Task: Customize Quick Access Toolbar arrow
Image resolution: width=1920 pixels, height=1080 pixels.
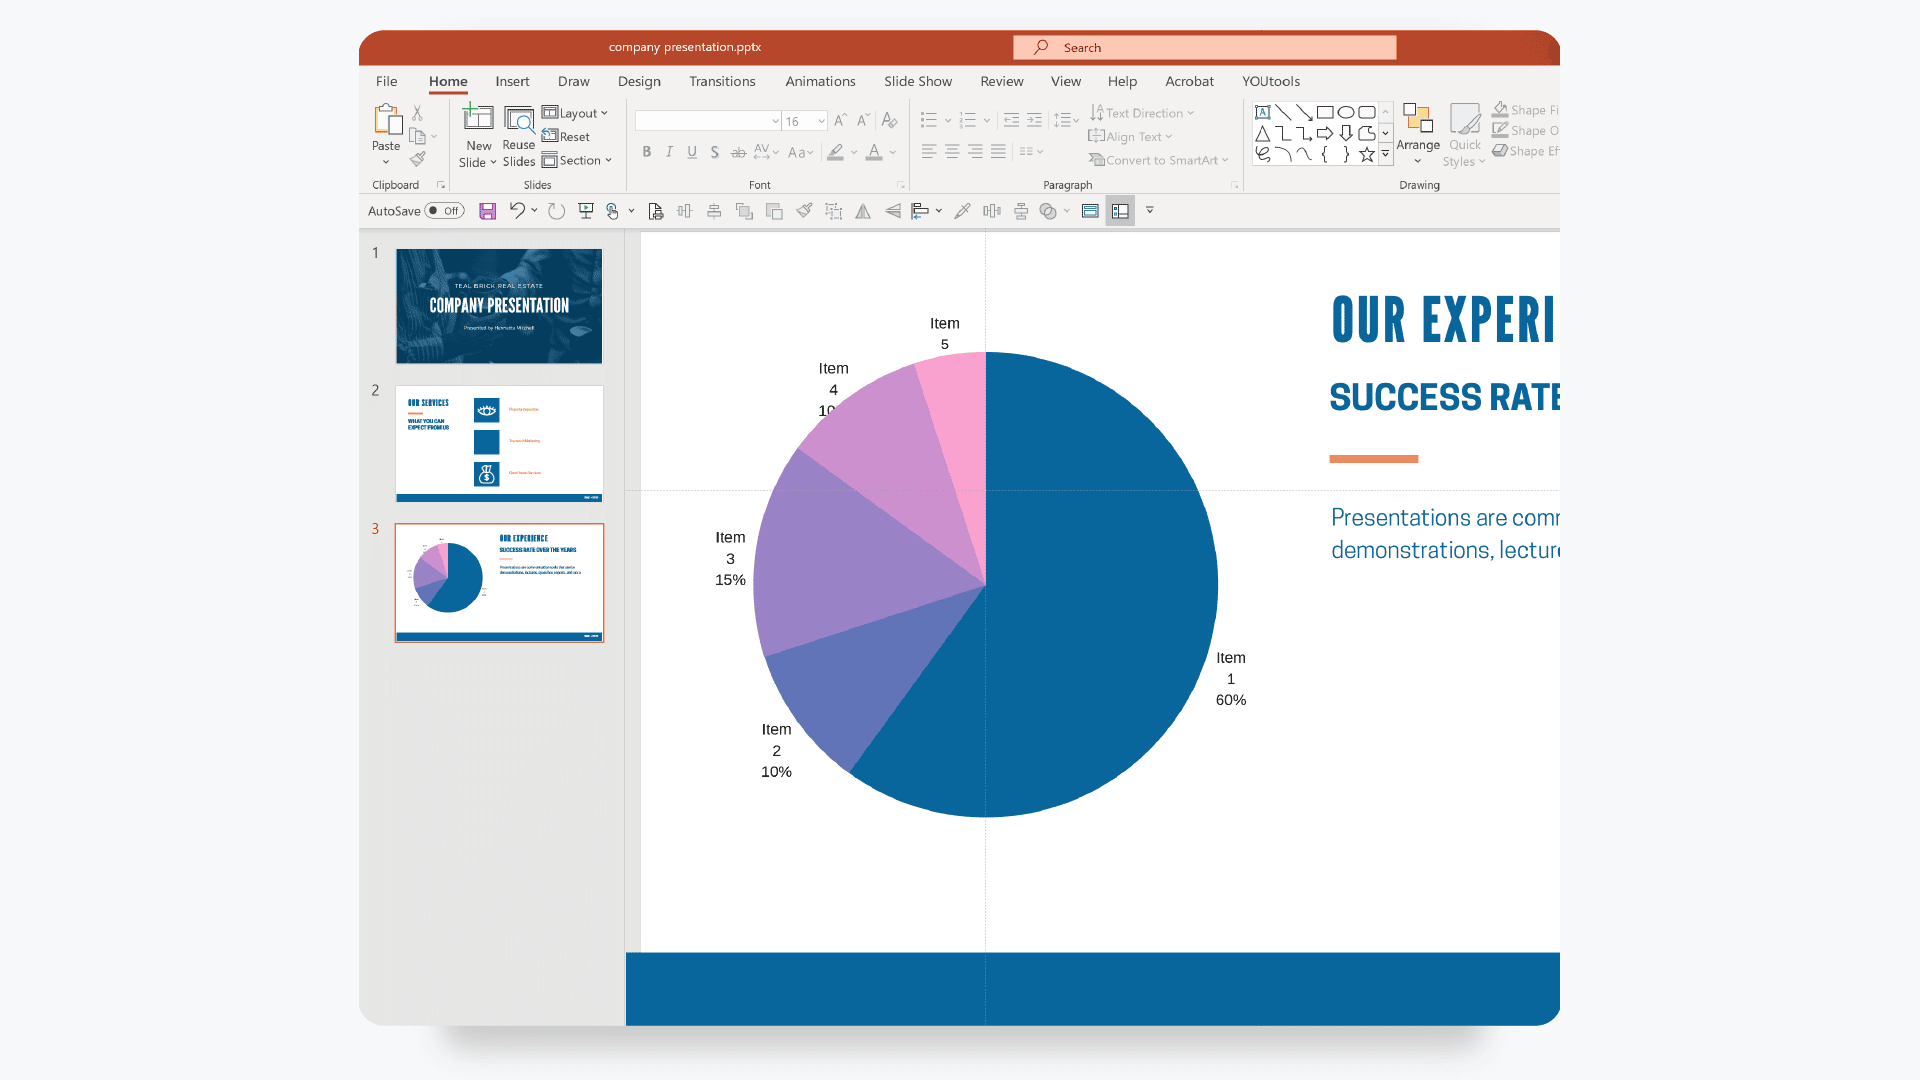Action: click(x=1150, y=210)
